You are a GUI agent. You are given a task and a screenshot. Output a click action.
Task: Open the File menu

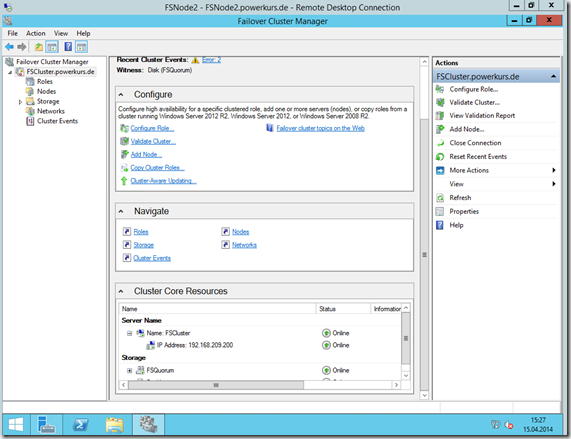pos(12,33)
